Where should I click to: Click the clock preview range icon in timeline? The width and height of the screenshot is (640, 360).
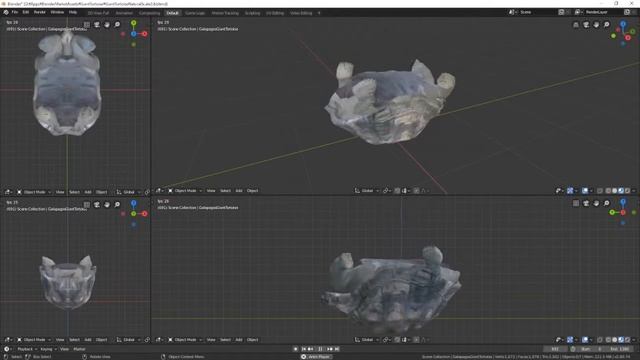coord(573,349)
